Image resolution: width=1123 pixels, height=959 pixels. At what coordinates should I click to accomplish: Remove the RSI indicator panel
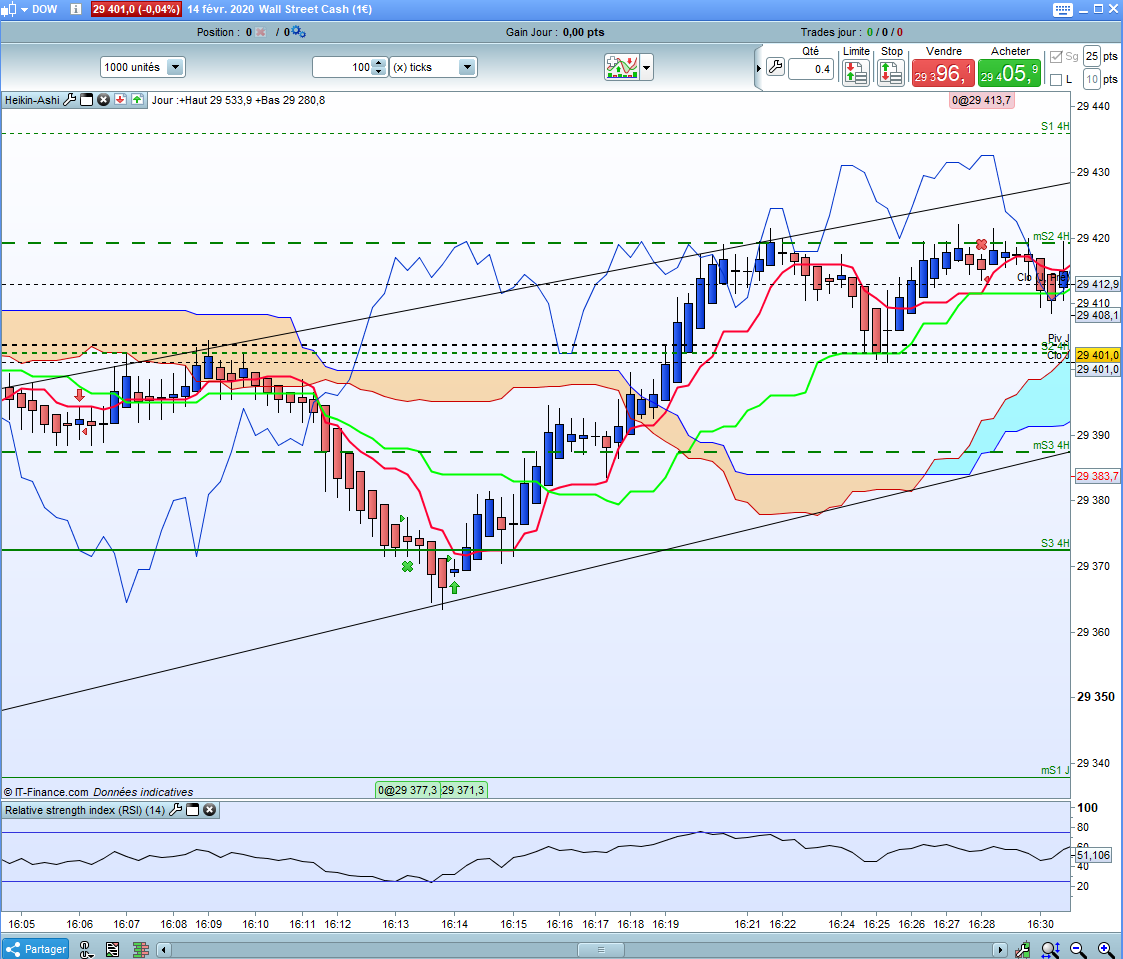click(209, 810)
